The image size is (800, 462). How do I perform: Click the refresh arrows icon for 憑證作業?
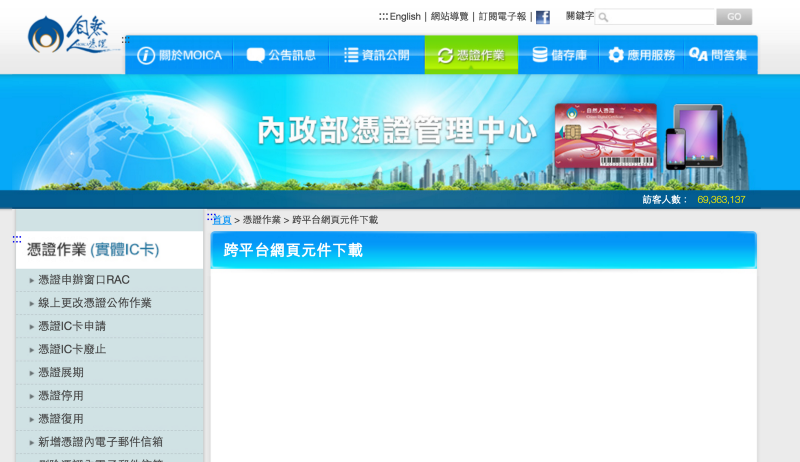[x=445, y=56]
